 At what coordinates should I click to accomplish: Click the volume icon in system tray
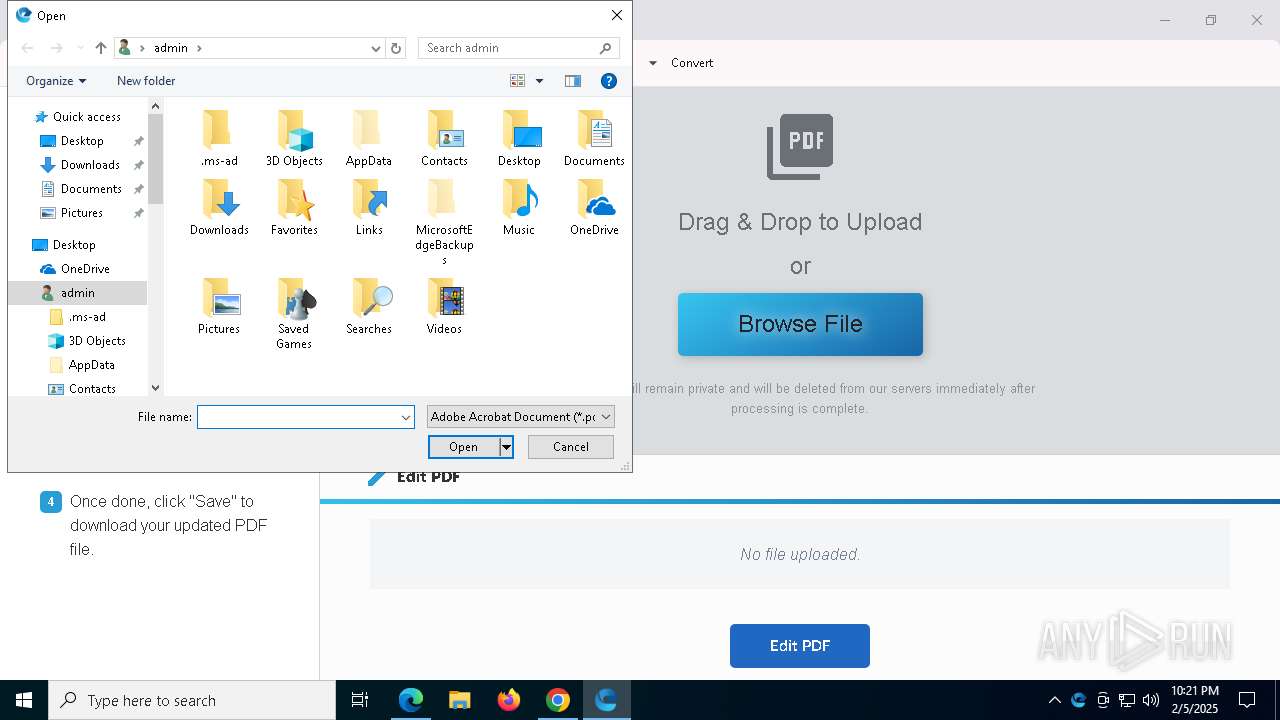1151,700
